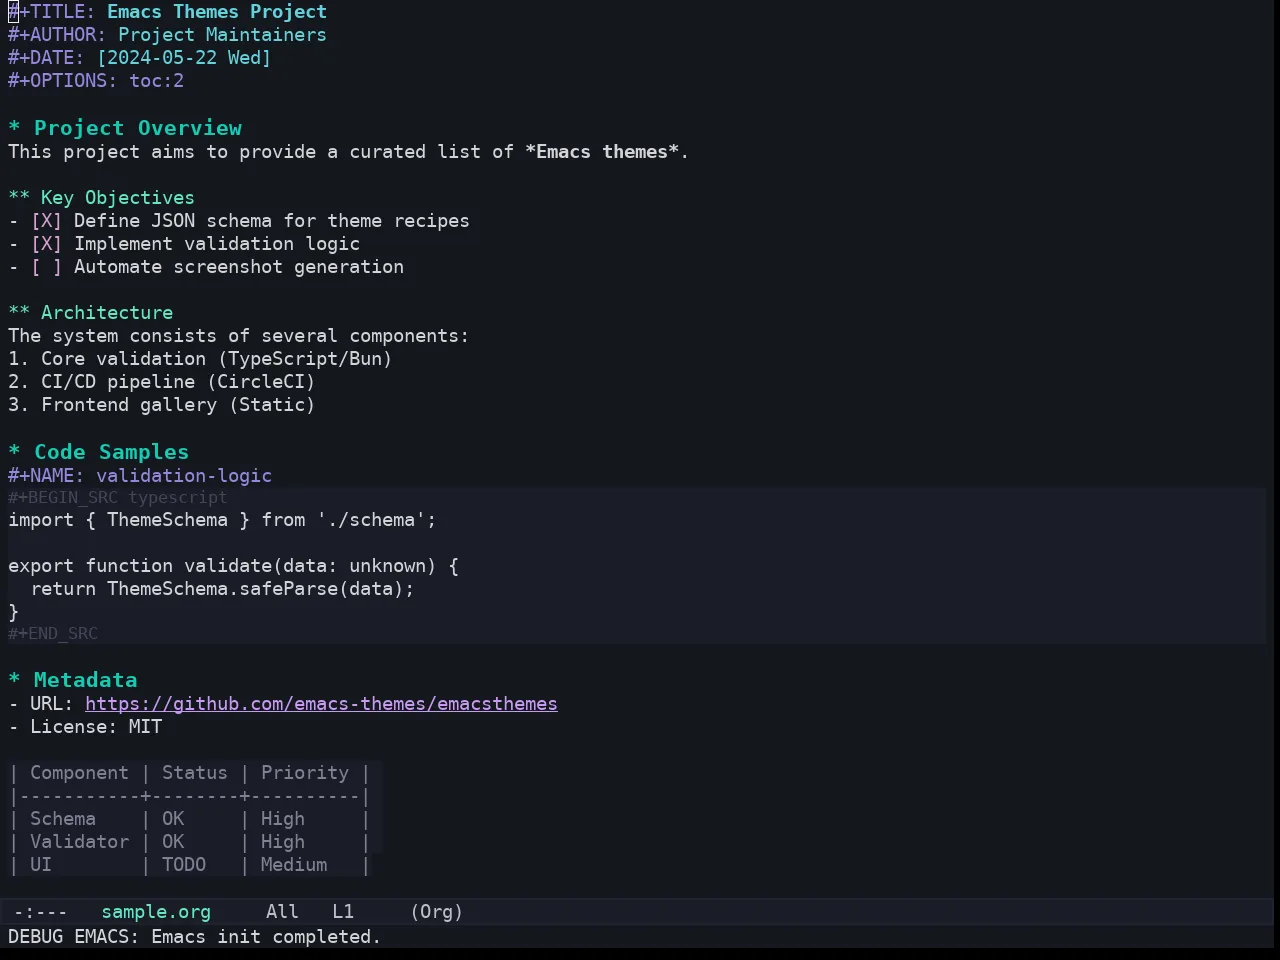This screenshot has height=960, width=1280.
Task: Click the L1 line number indicator
Action: point(343,912)
